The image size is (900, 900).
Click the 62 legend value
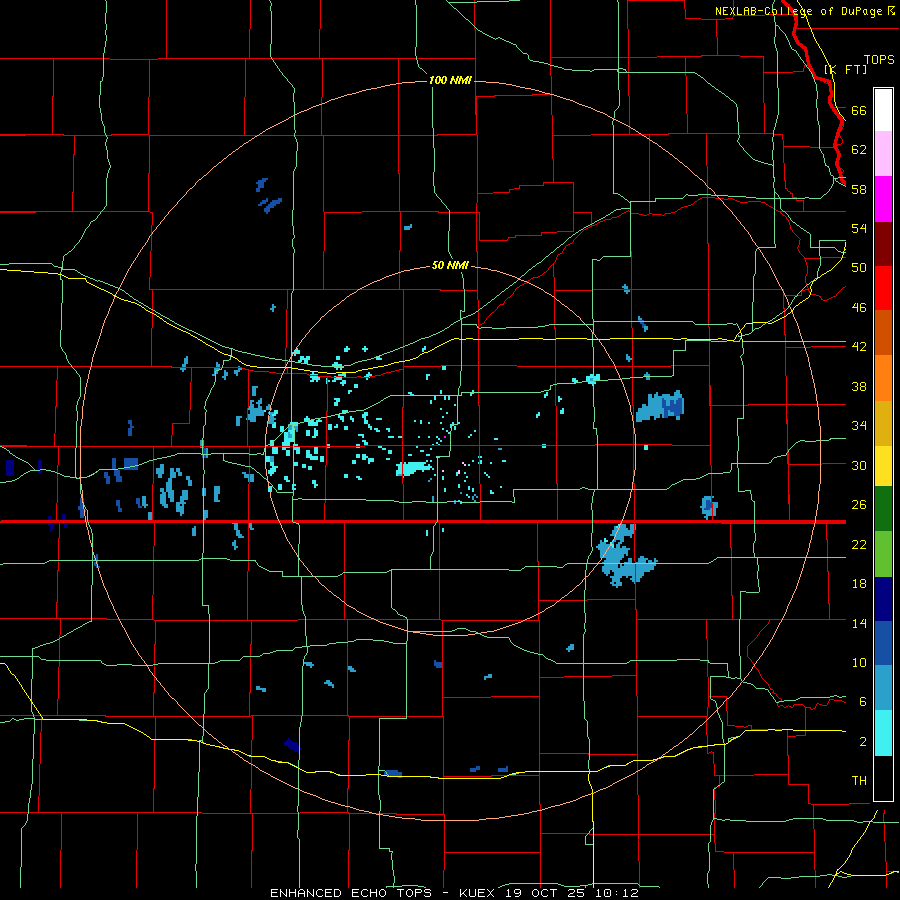coord(859,150)
